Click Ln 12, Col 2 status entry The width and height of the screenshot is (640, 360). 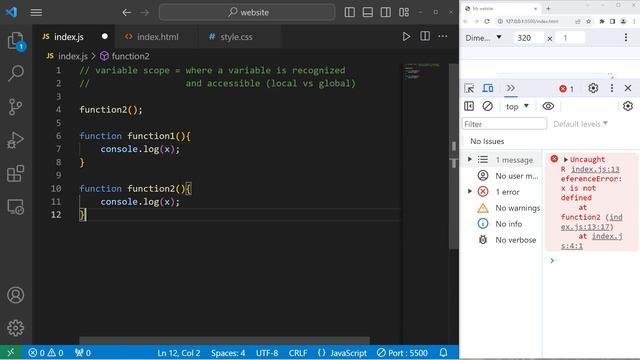tap(179, 353)
